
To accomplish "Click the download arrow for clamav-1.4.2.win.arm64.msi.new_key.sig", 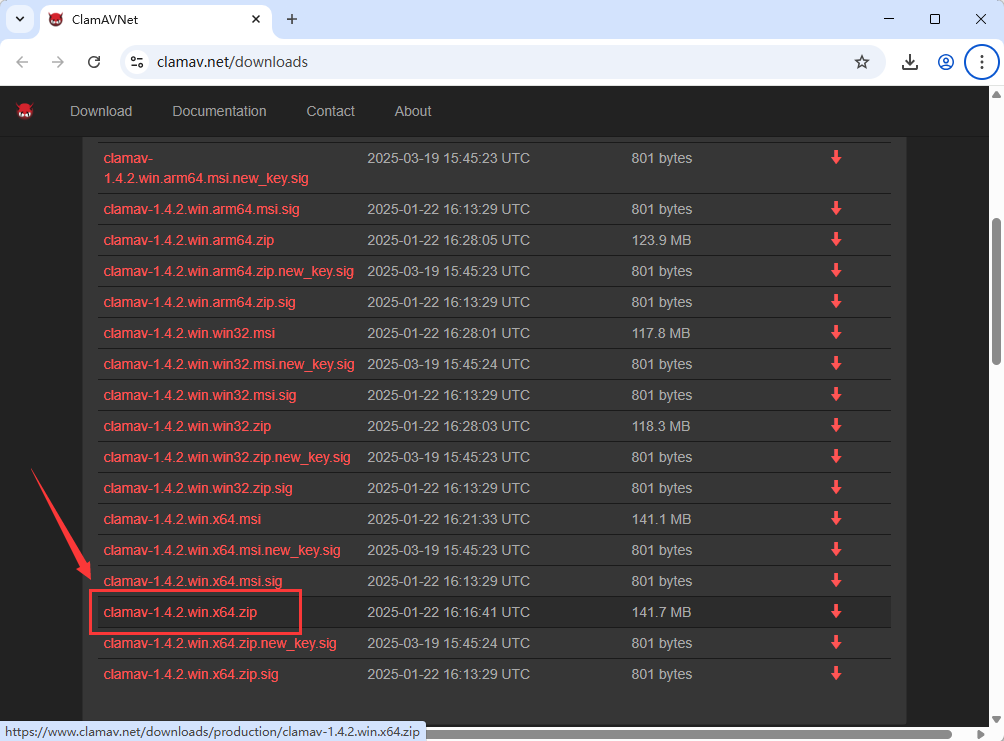I will pos(836,158).
